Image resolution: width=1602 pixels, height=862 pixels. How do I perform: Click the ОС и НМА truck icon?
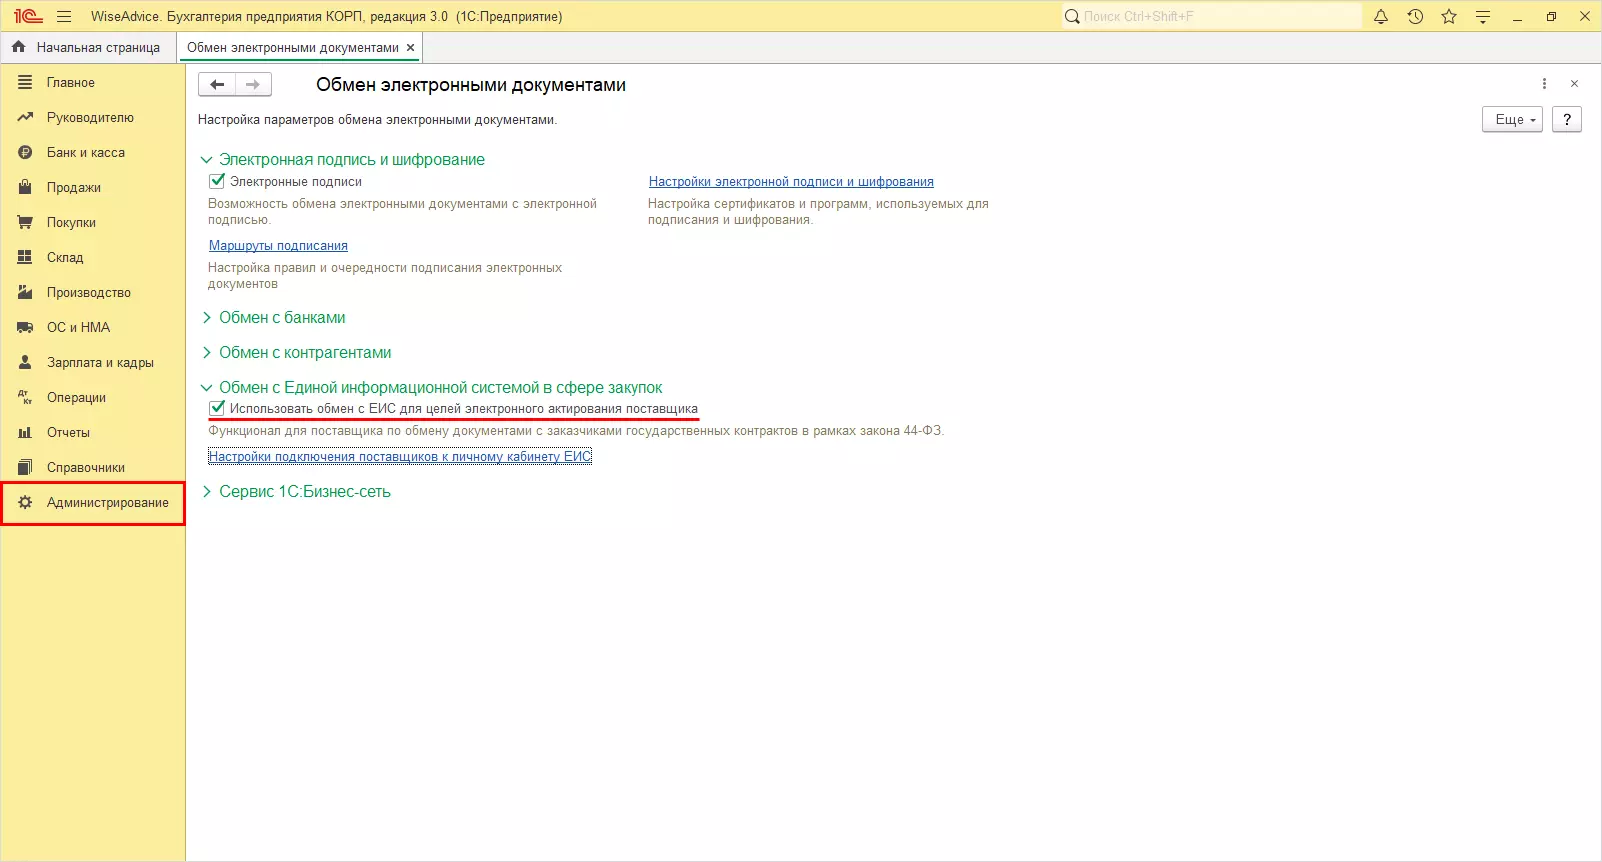point(25,327)
